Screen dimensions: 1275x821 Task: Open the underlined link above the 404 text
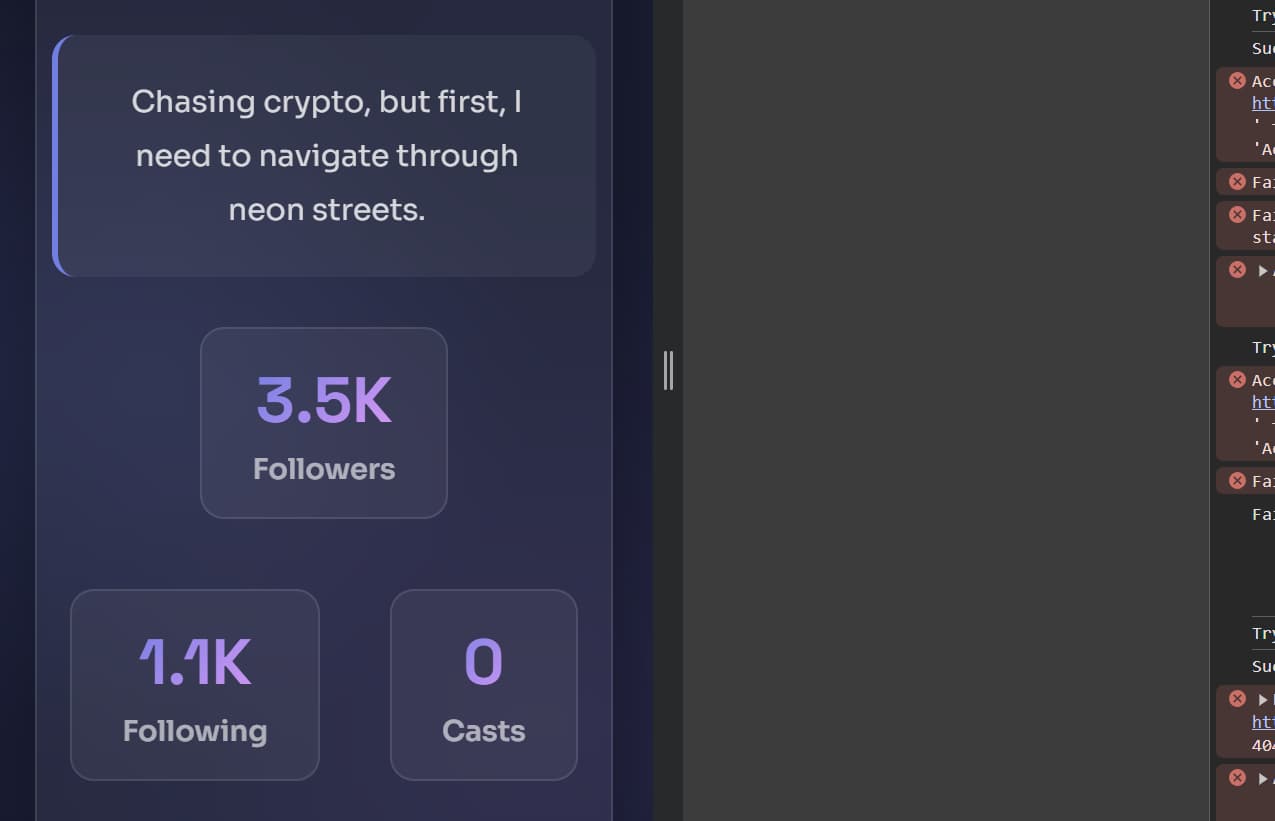(x=1263, y=722)
